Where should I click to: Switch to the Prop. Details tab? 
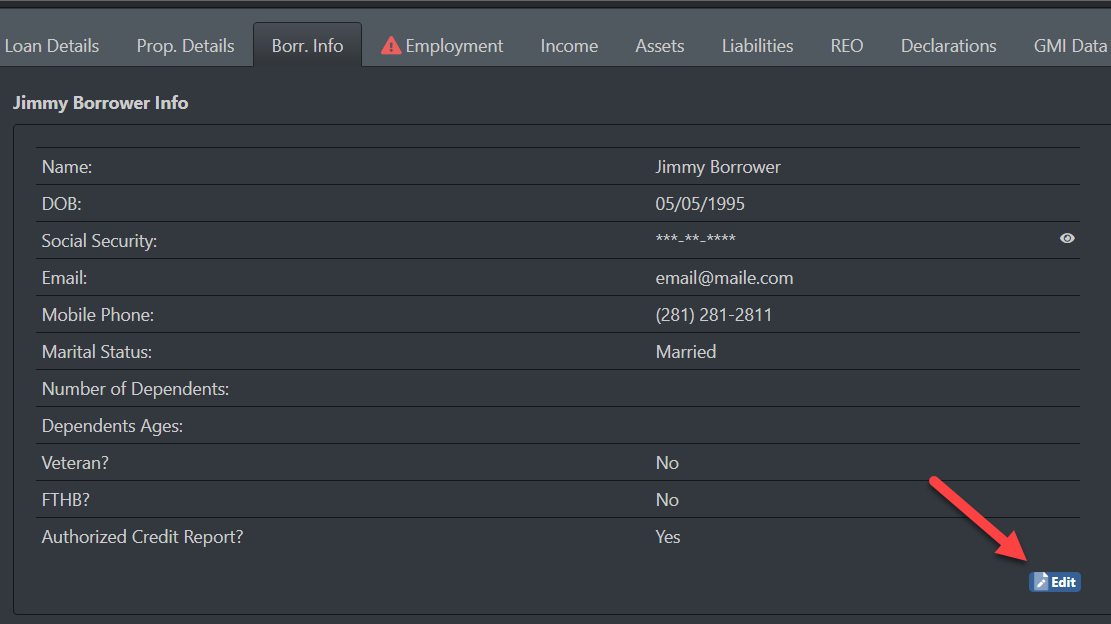coord(185,46)
